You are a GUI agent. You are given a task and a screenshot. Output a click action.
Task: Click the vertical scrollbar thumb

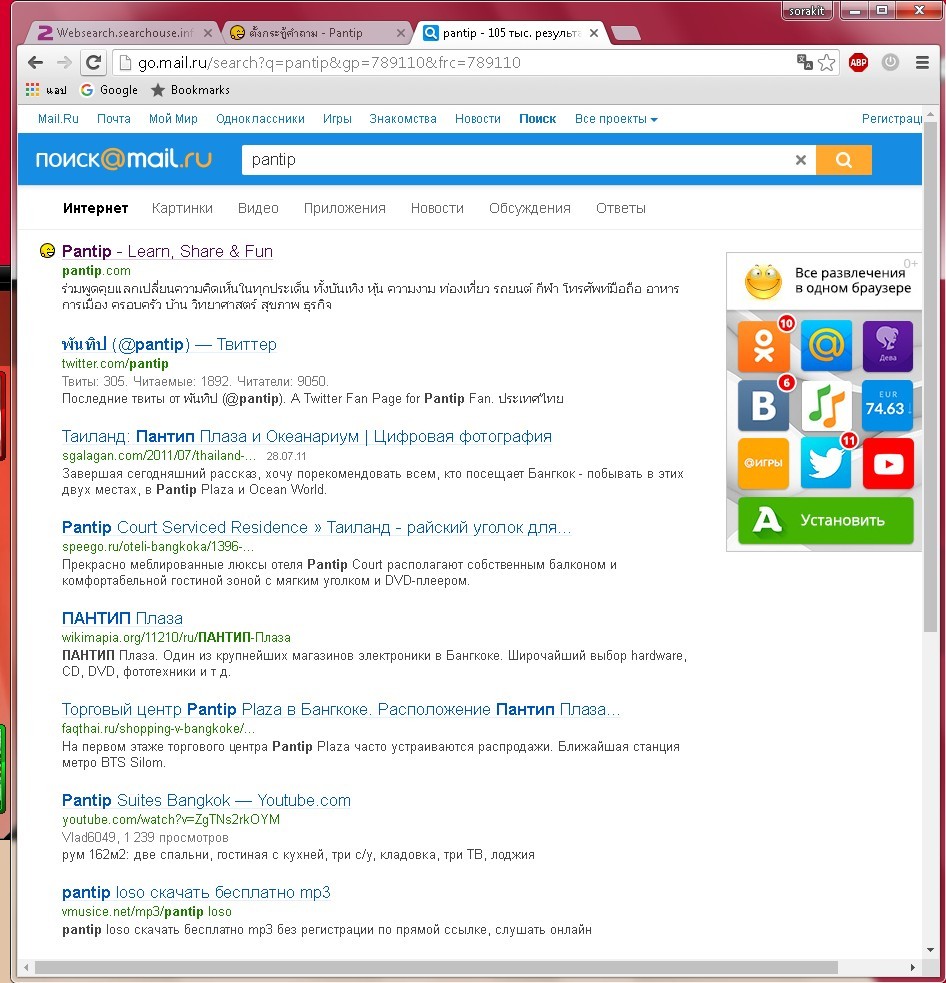[x=930, y=376]
